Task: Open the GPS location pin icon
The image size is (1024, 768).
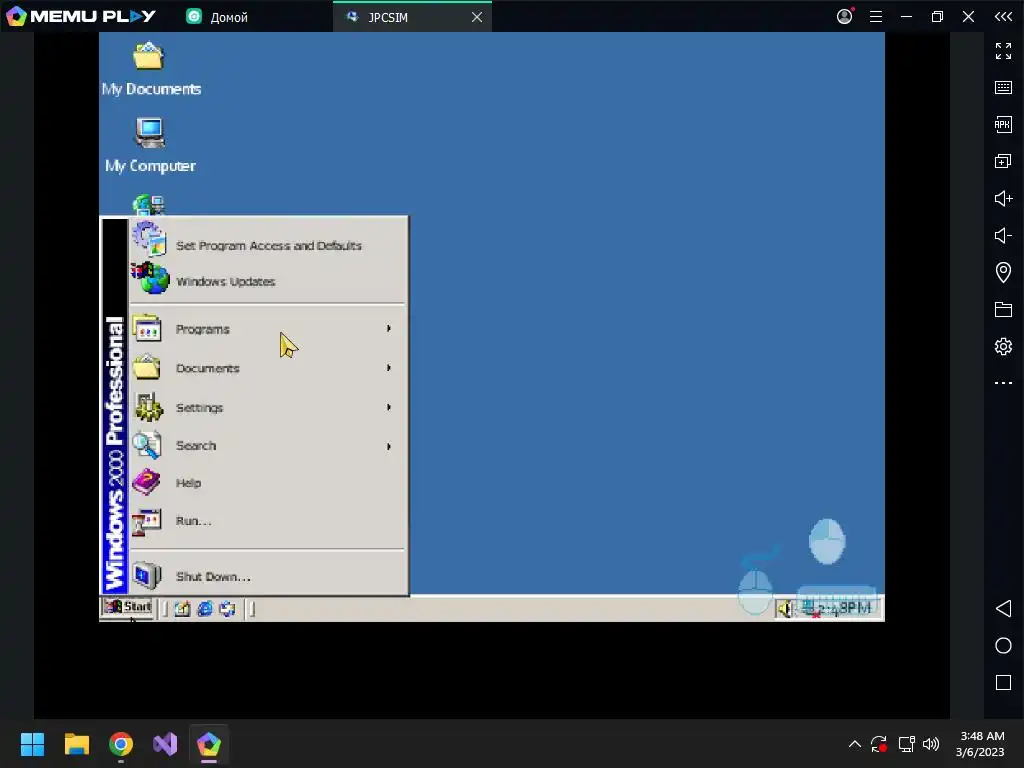Action: click(1003, 272)
